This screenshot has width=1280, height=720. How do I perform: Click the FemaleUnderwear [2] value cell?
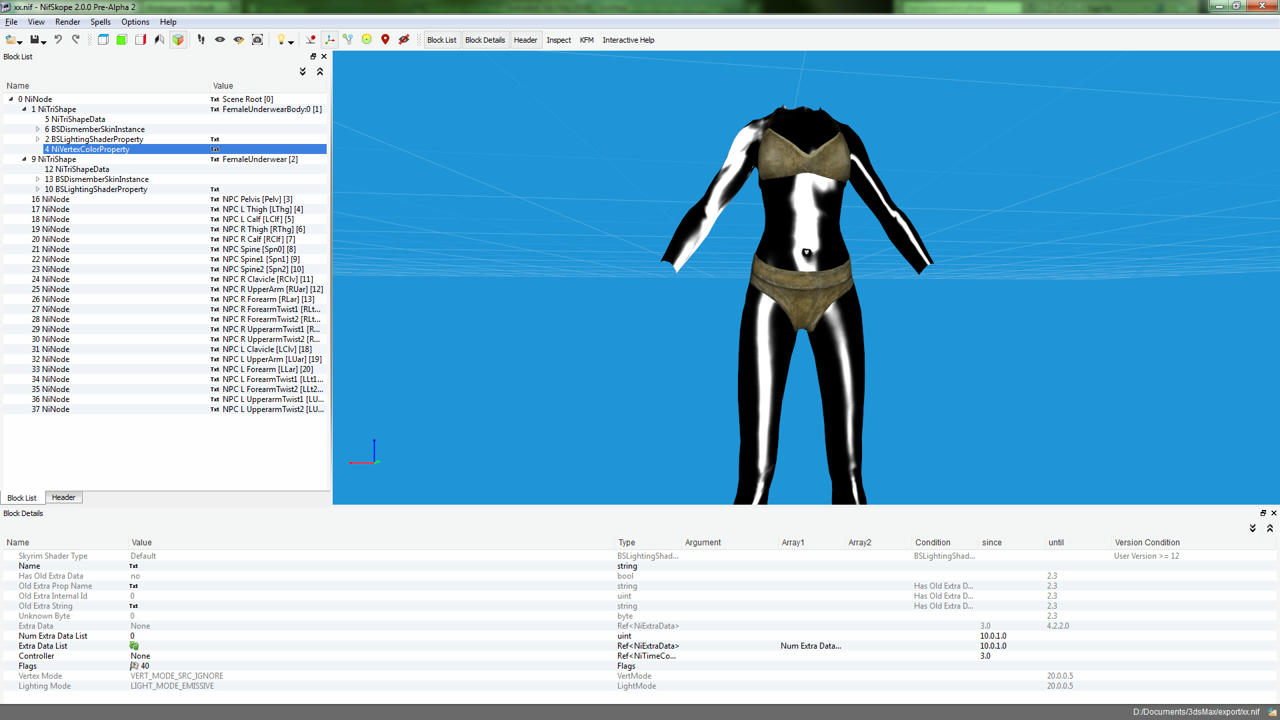point(268,159)
